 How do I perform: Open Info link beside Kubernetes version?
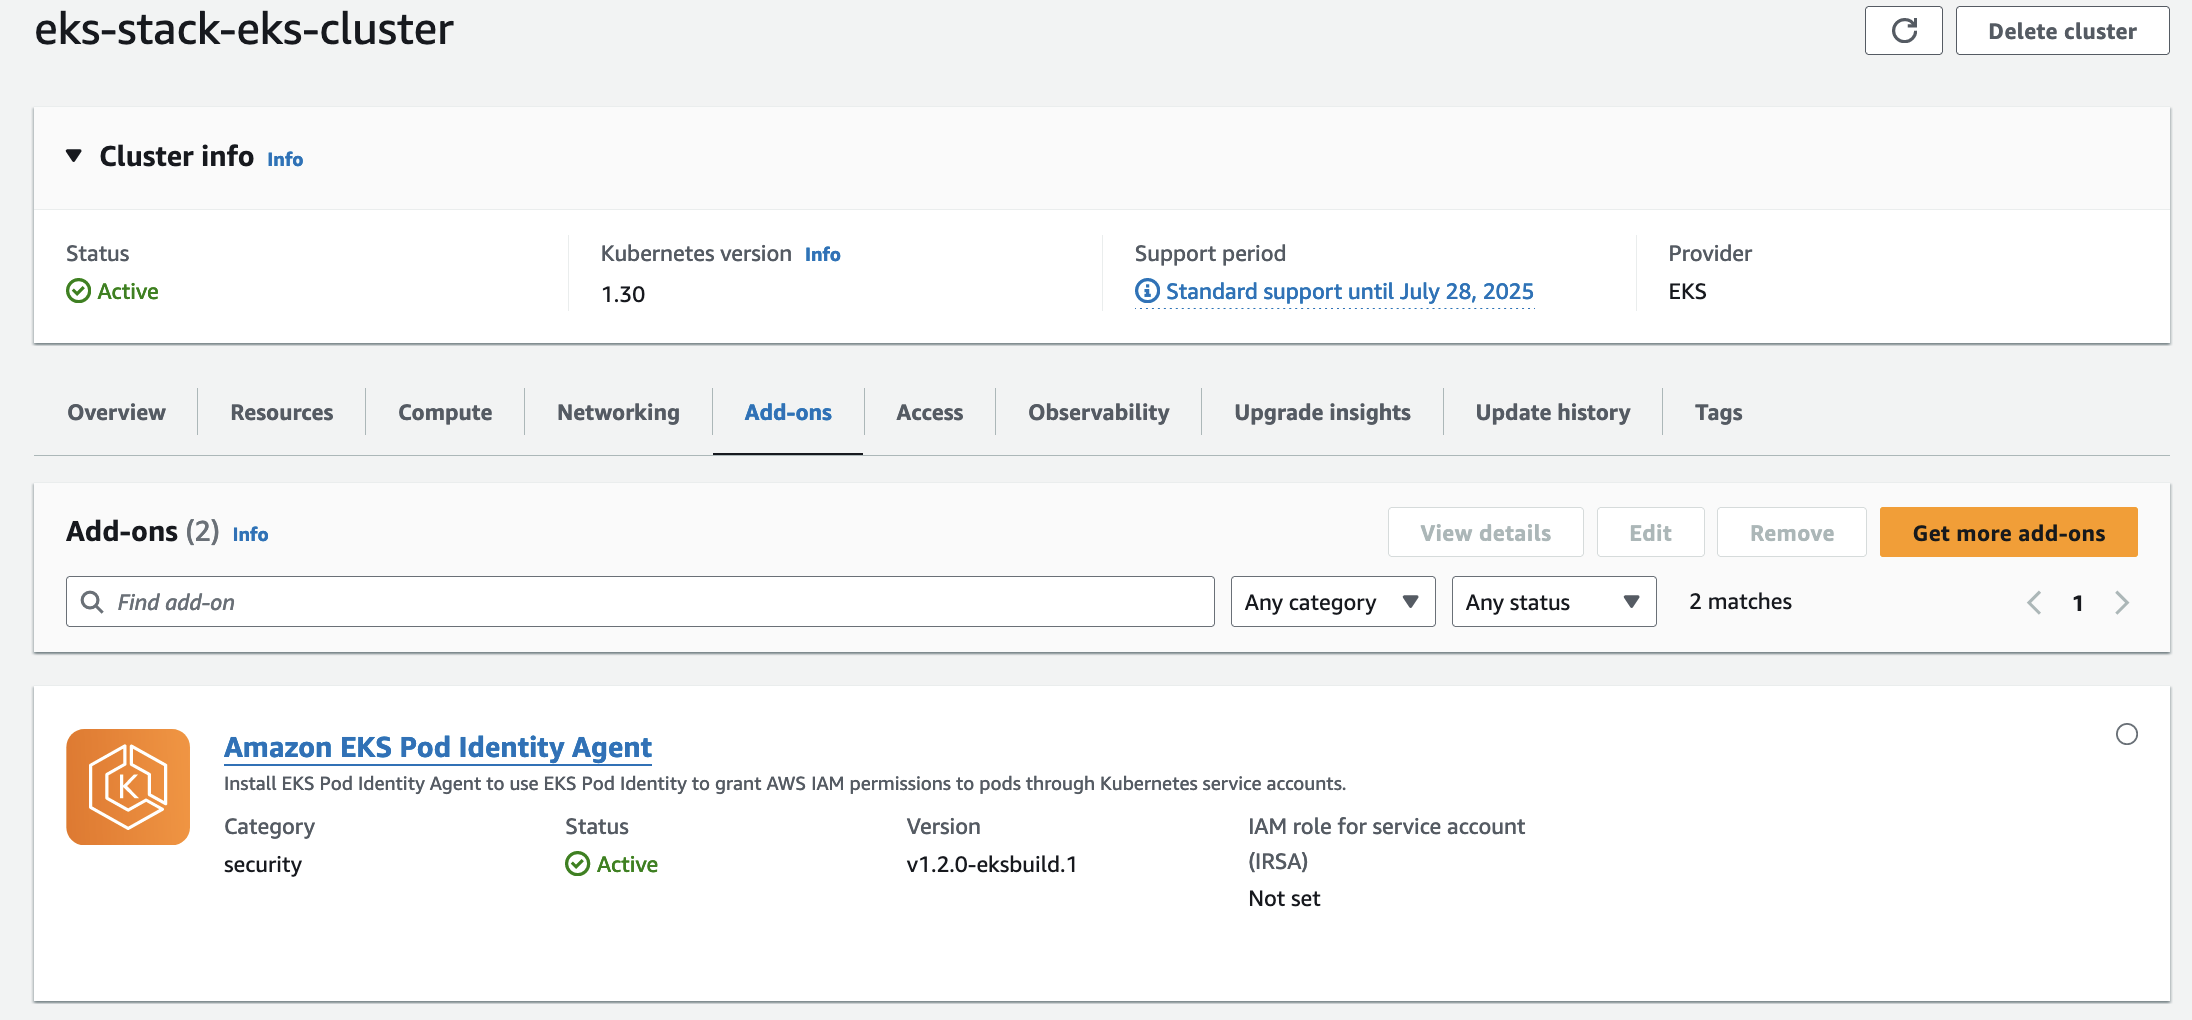(822, 254)
